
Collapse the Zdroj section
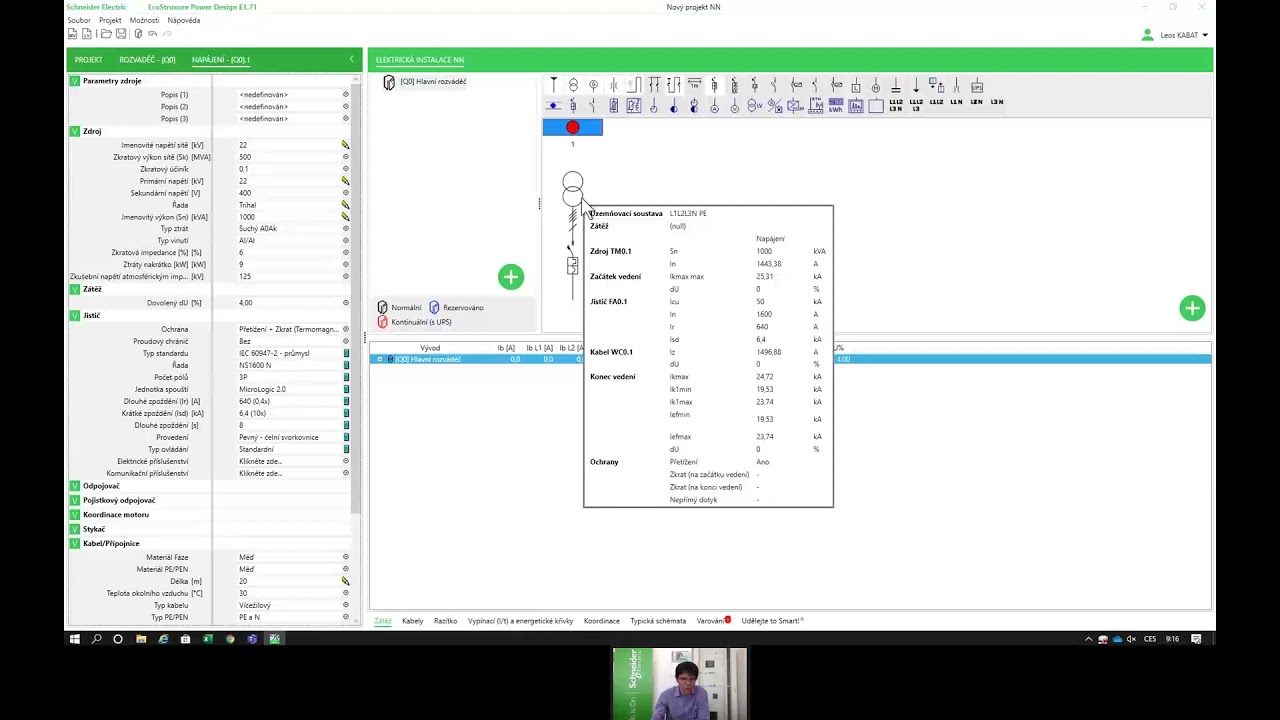click(74, 131)
